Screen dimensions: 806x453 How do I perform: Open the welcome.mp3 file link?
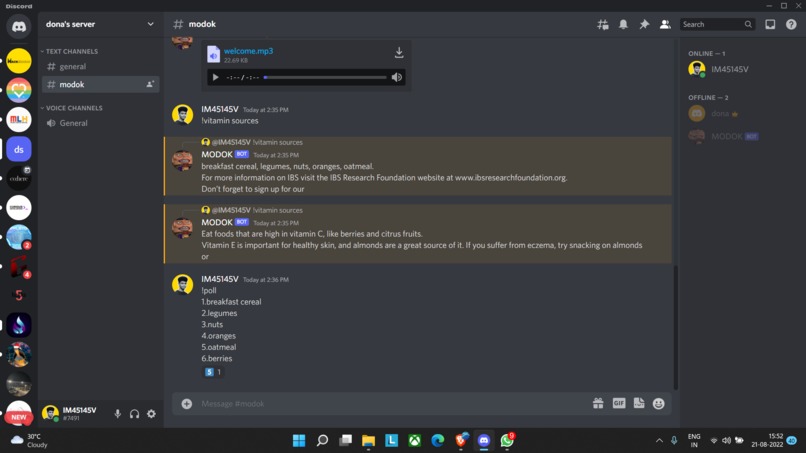point(248,51)
